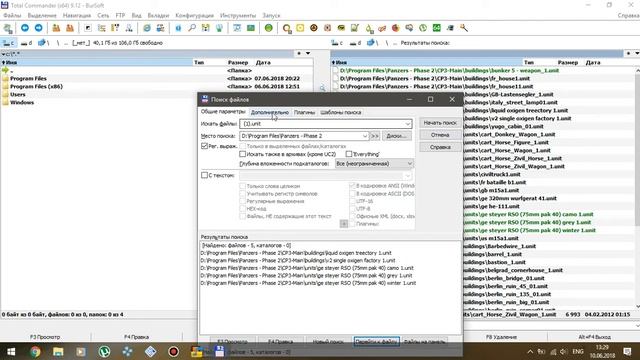
Task: Click the 'Диски...' button
Action: (x=396, y=136)
